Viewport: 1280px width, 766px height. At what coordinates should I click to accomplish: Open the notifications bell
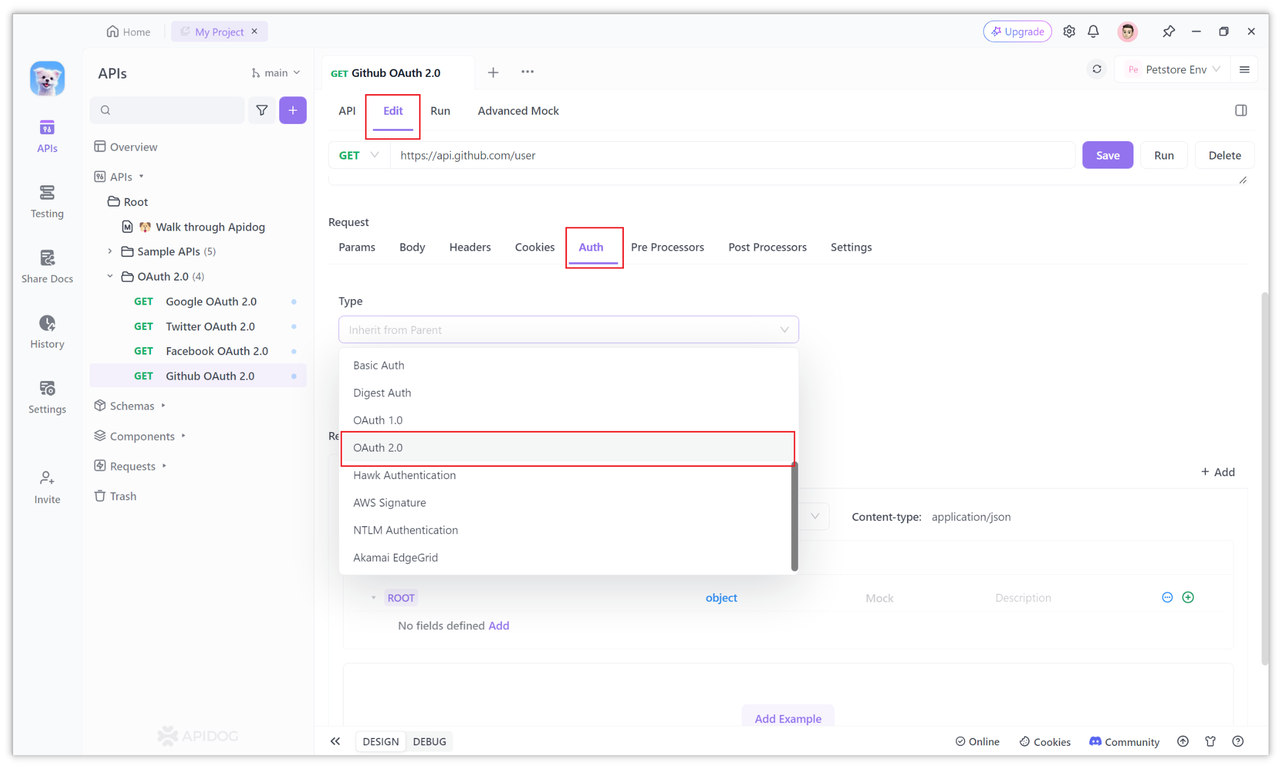[1093, 32]
